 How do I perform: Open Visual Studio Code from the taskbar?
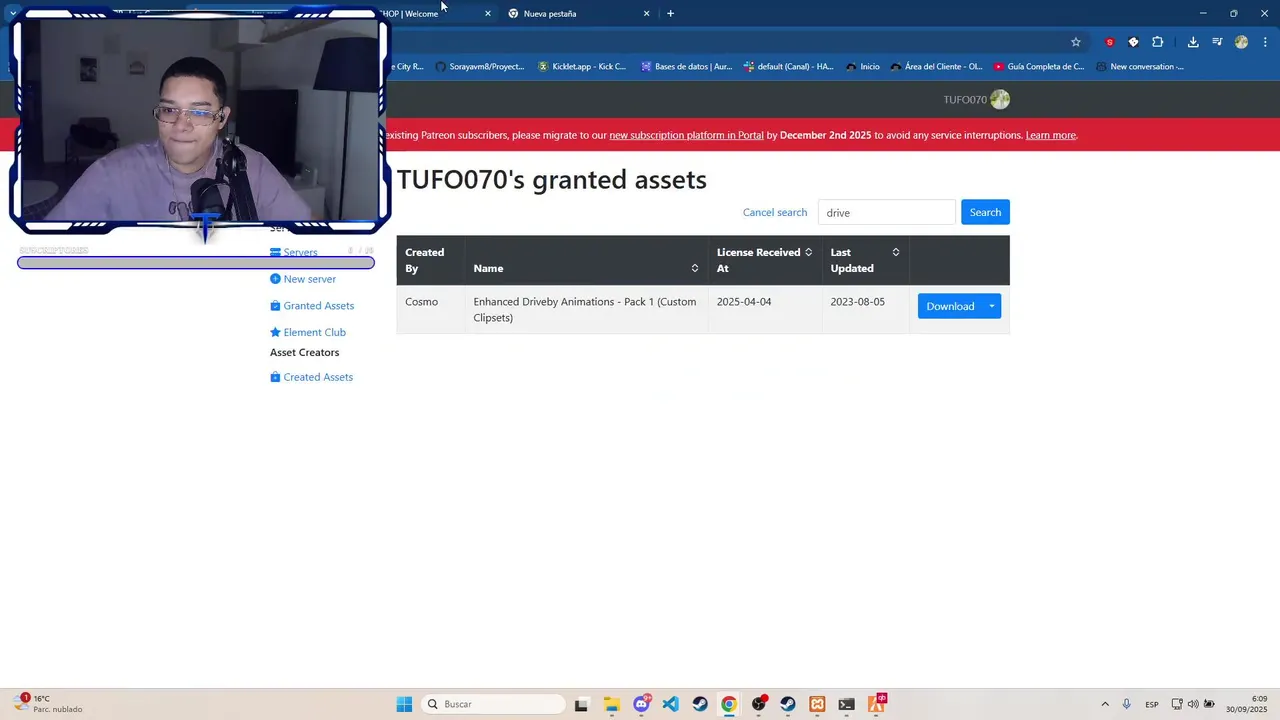click(x=670, y=704)
